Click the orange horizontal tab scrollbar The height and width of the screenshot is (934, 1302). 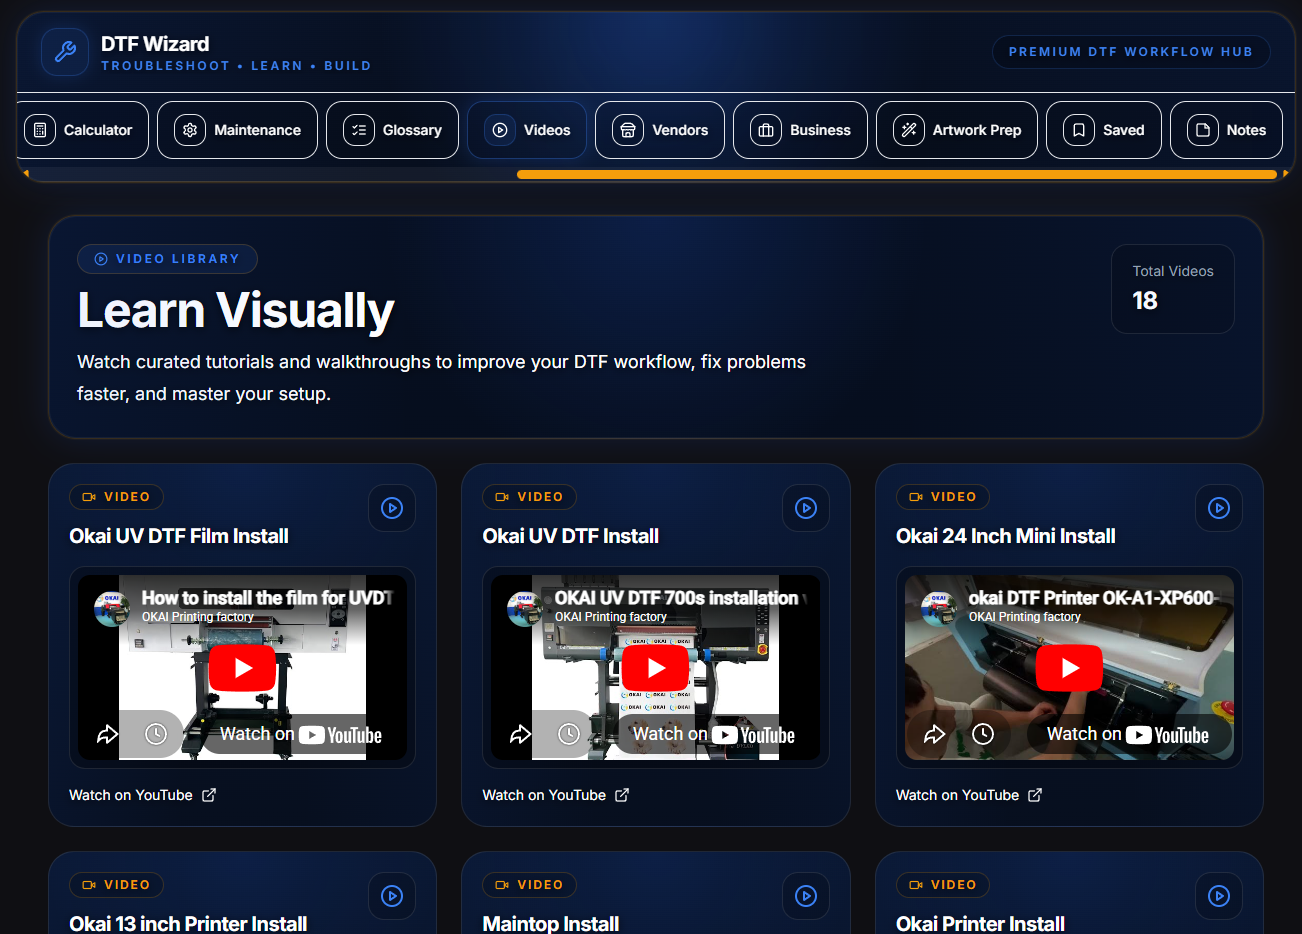(x=896, y=174)
